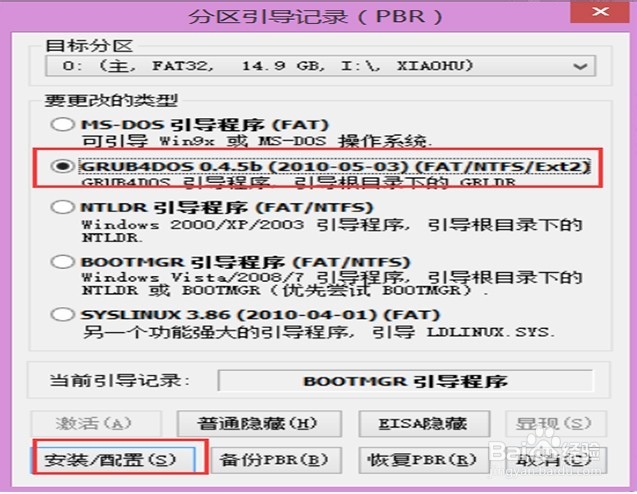Select GRUB4DOS 0.4.5b radio button
637x494 pixels.
62,166
